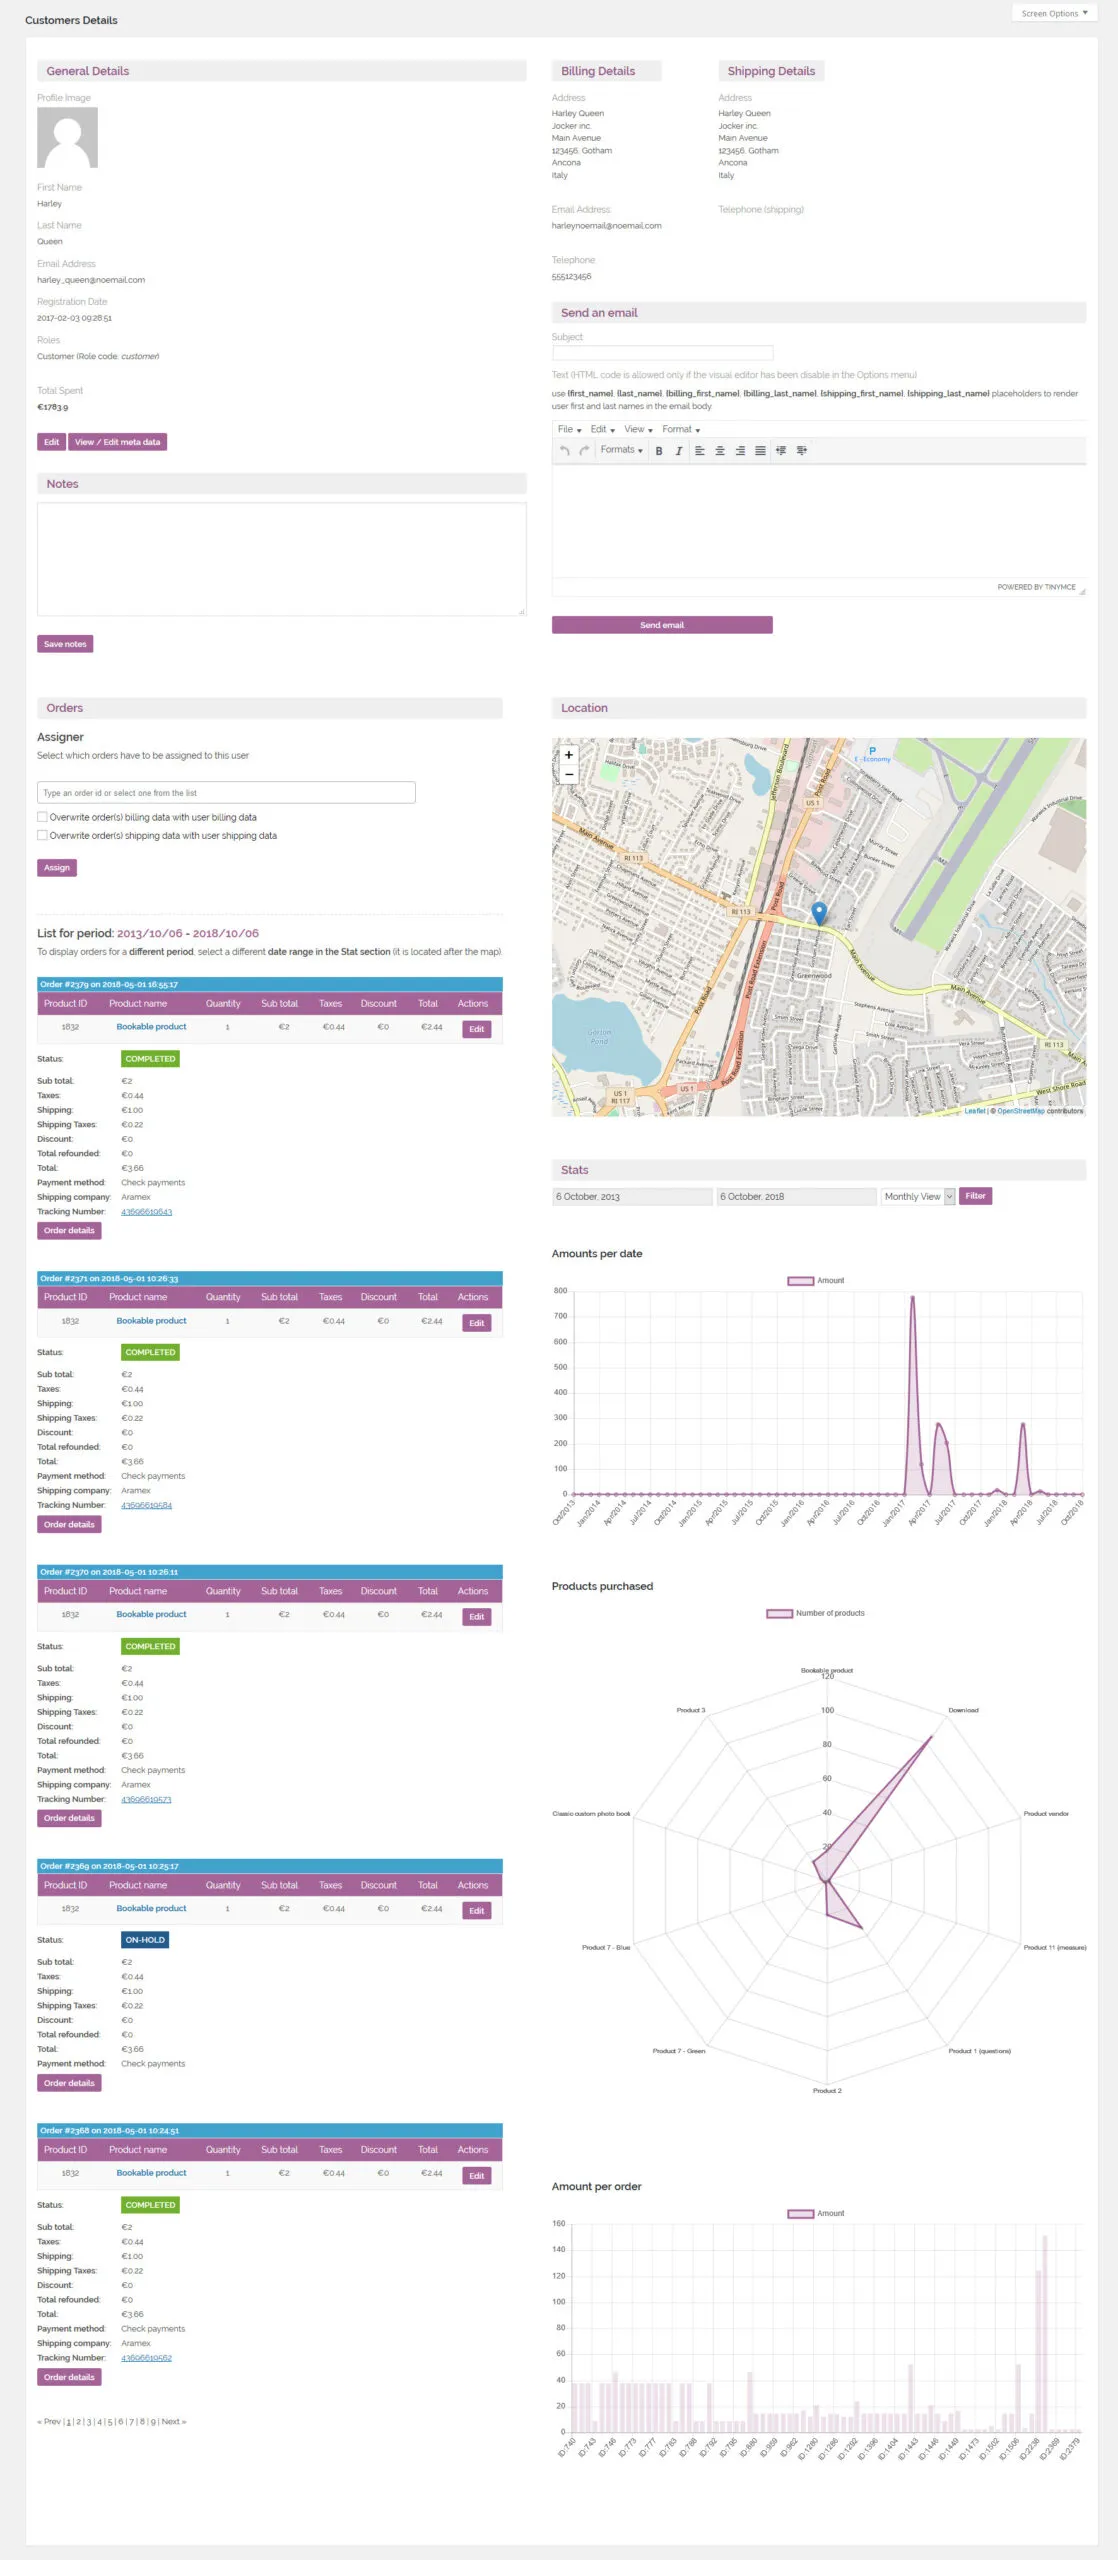The height and width of the screenshot is (2560, 1118).
Task: Open the Format menu in email editor
Action: (680, 430)
